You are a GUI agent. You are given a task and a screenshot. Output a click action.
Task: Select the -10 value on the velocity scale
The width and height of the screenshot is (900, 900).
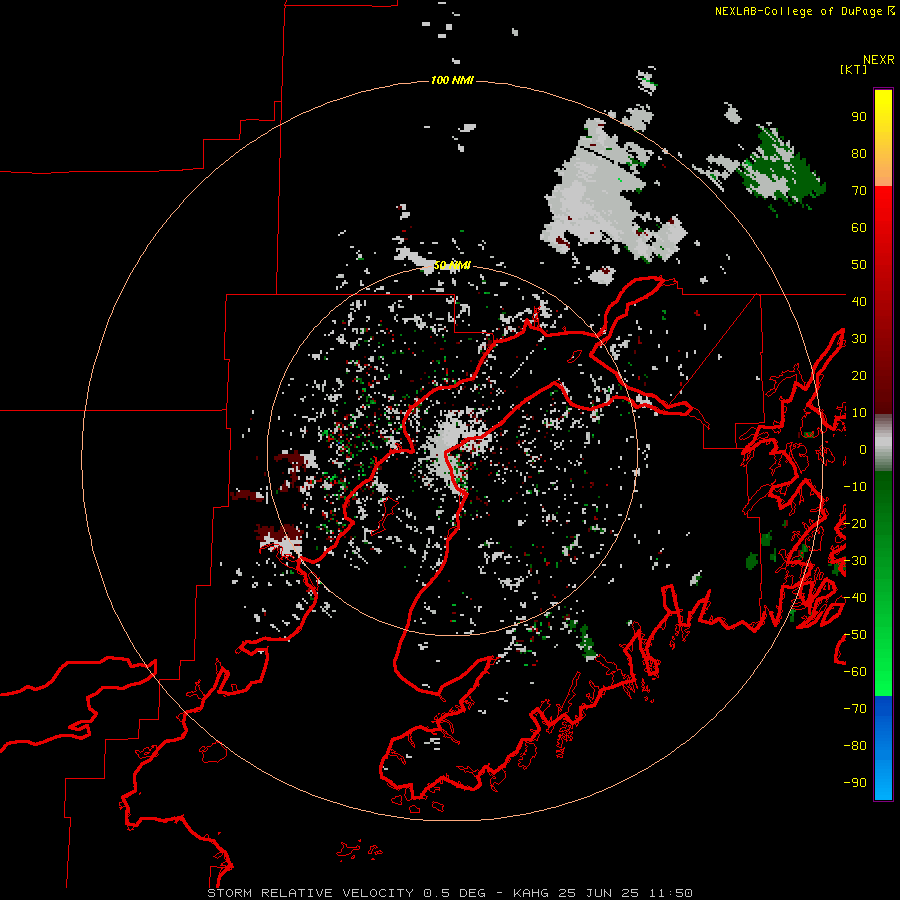[855, 487]
